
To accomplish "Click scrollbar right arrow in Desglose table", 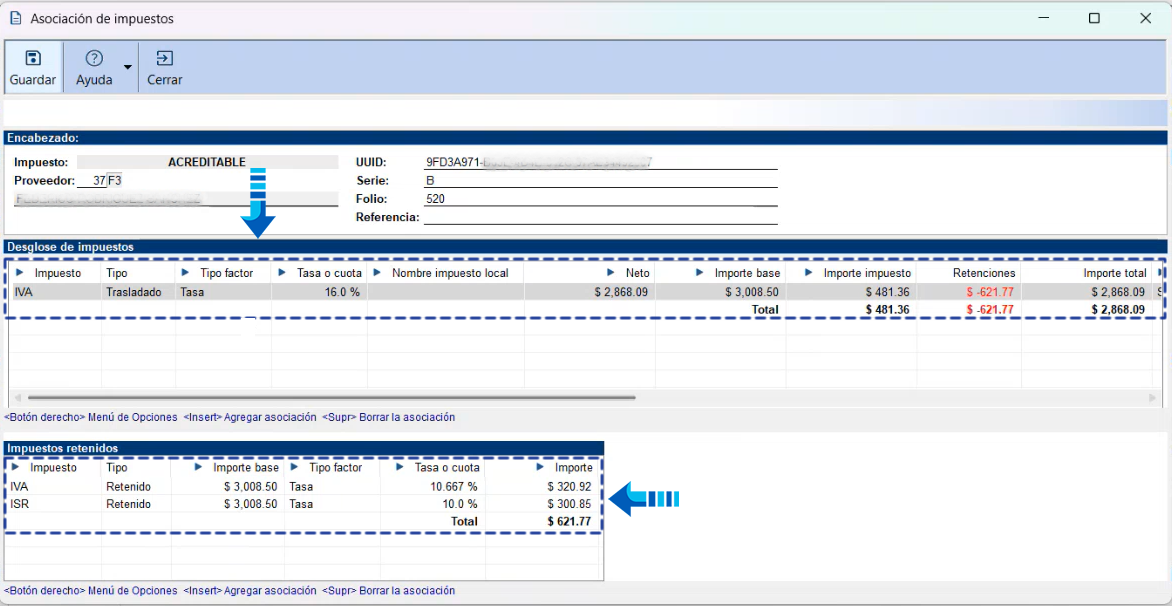I will (x=1152, y=398).
